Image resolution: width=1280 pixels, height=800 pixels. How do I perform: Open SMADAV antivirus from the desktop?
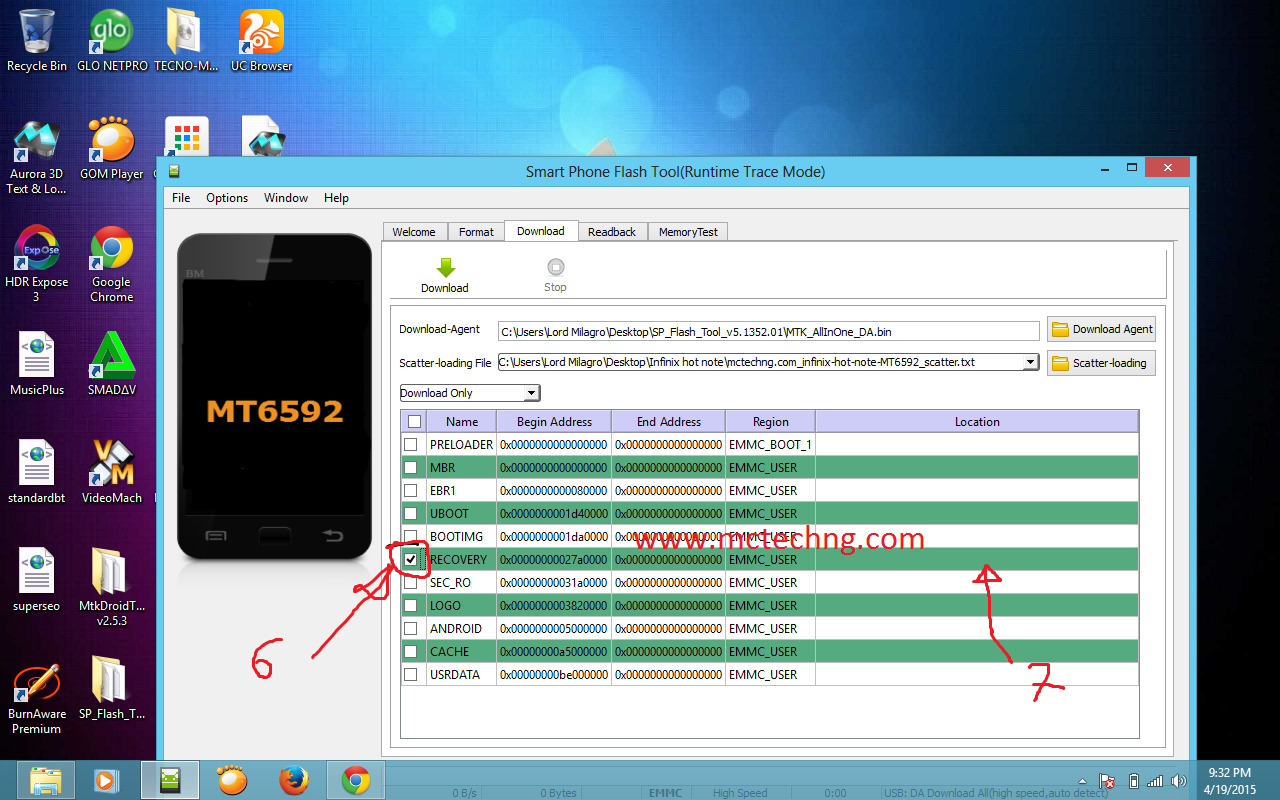pyautogui.click(x=110, y=355)
